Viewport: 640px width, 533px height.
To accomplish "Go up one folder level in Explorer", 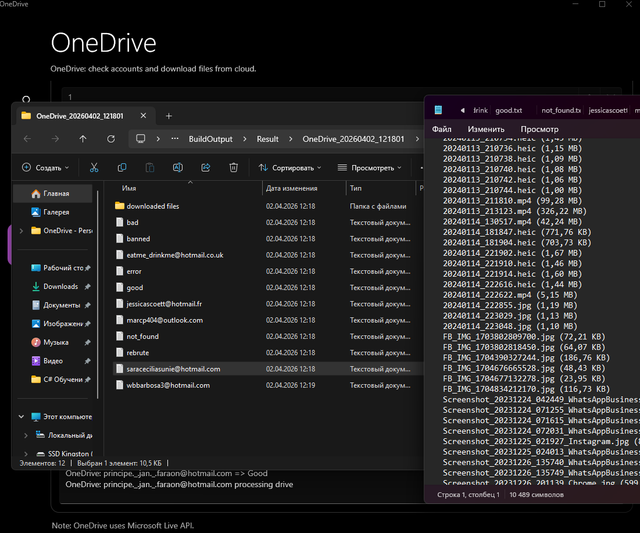I will point(83,139).
